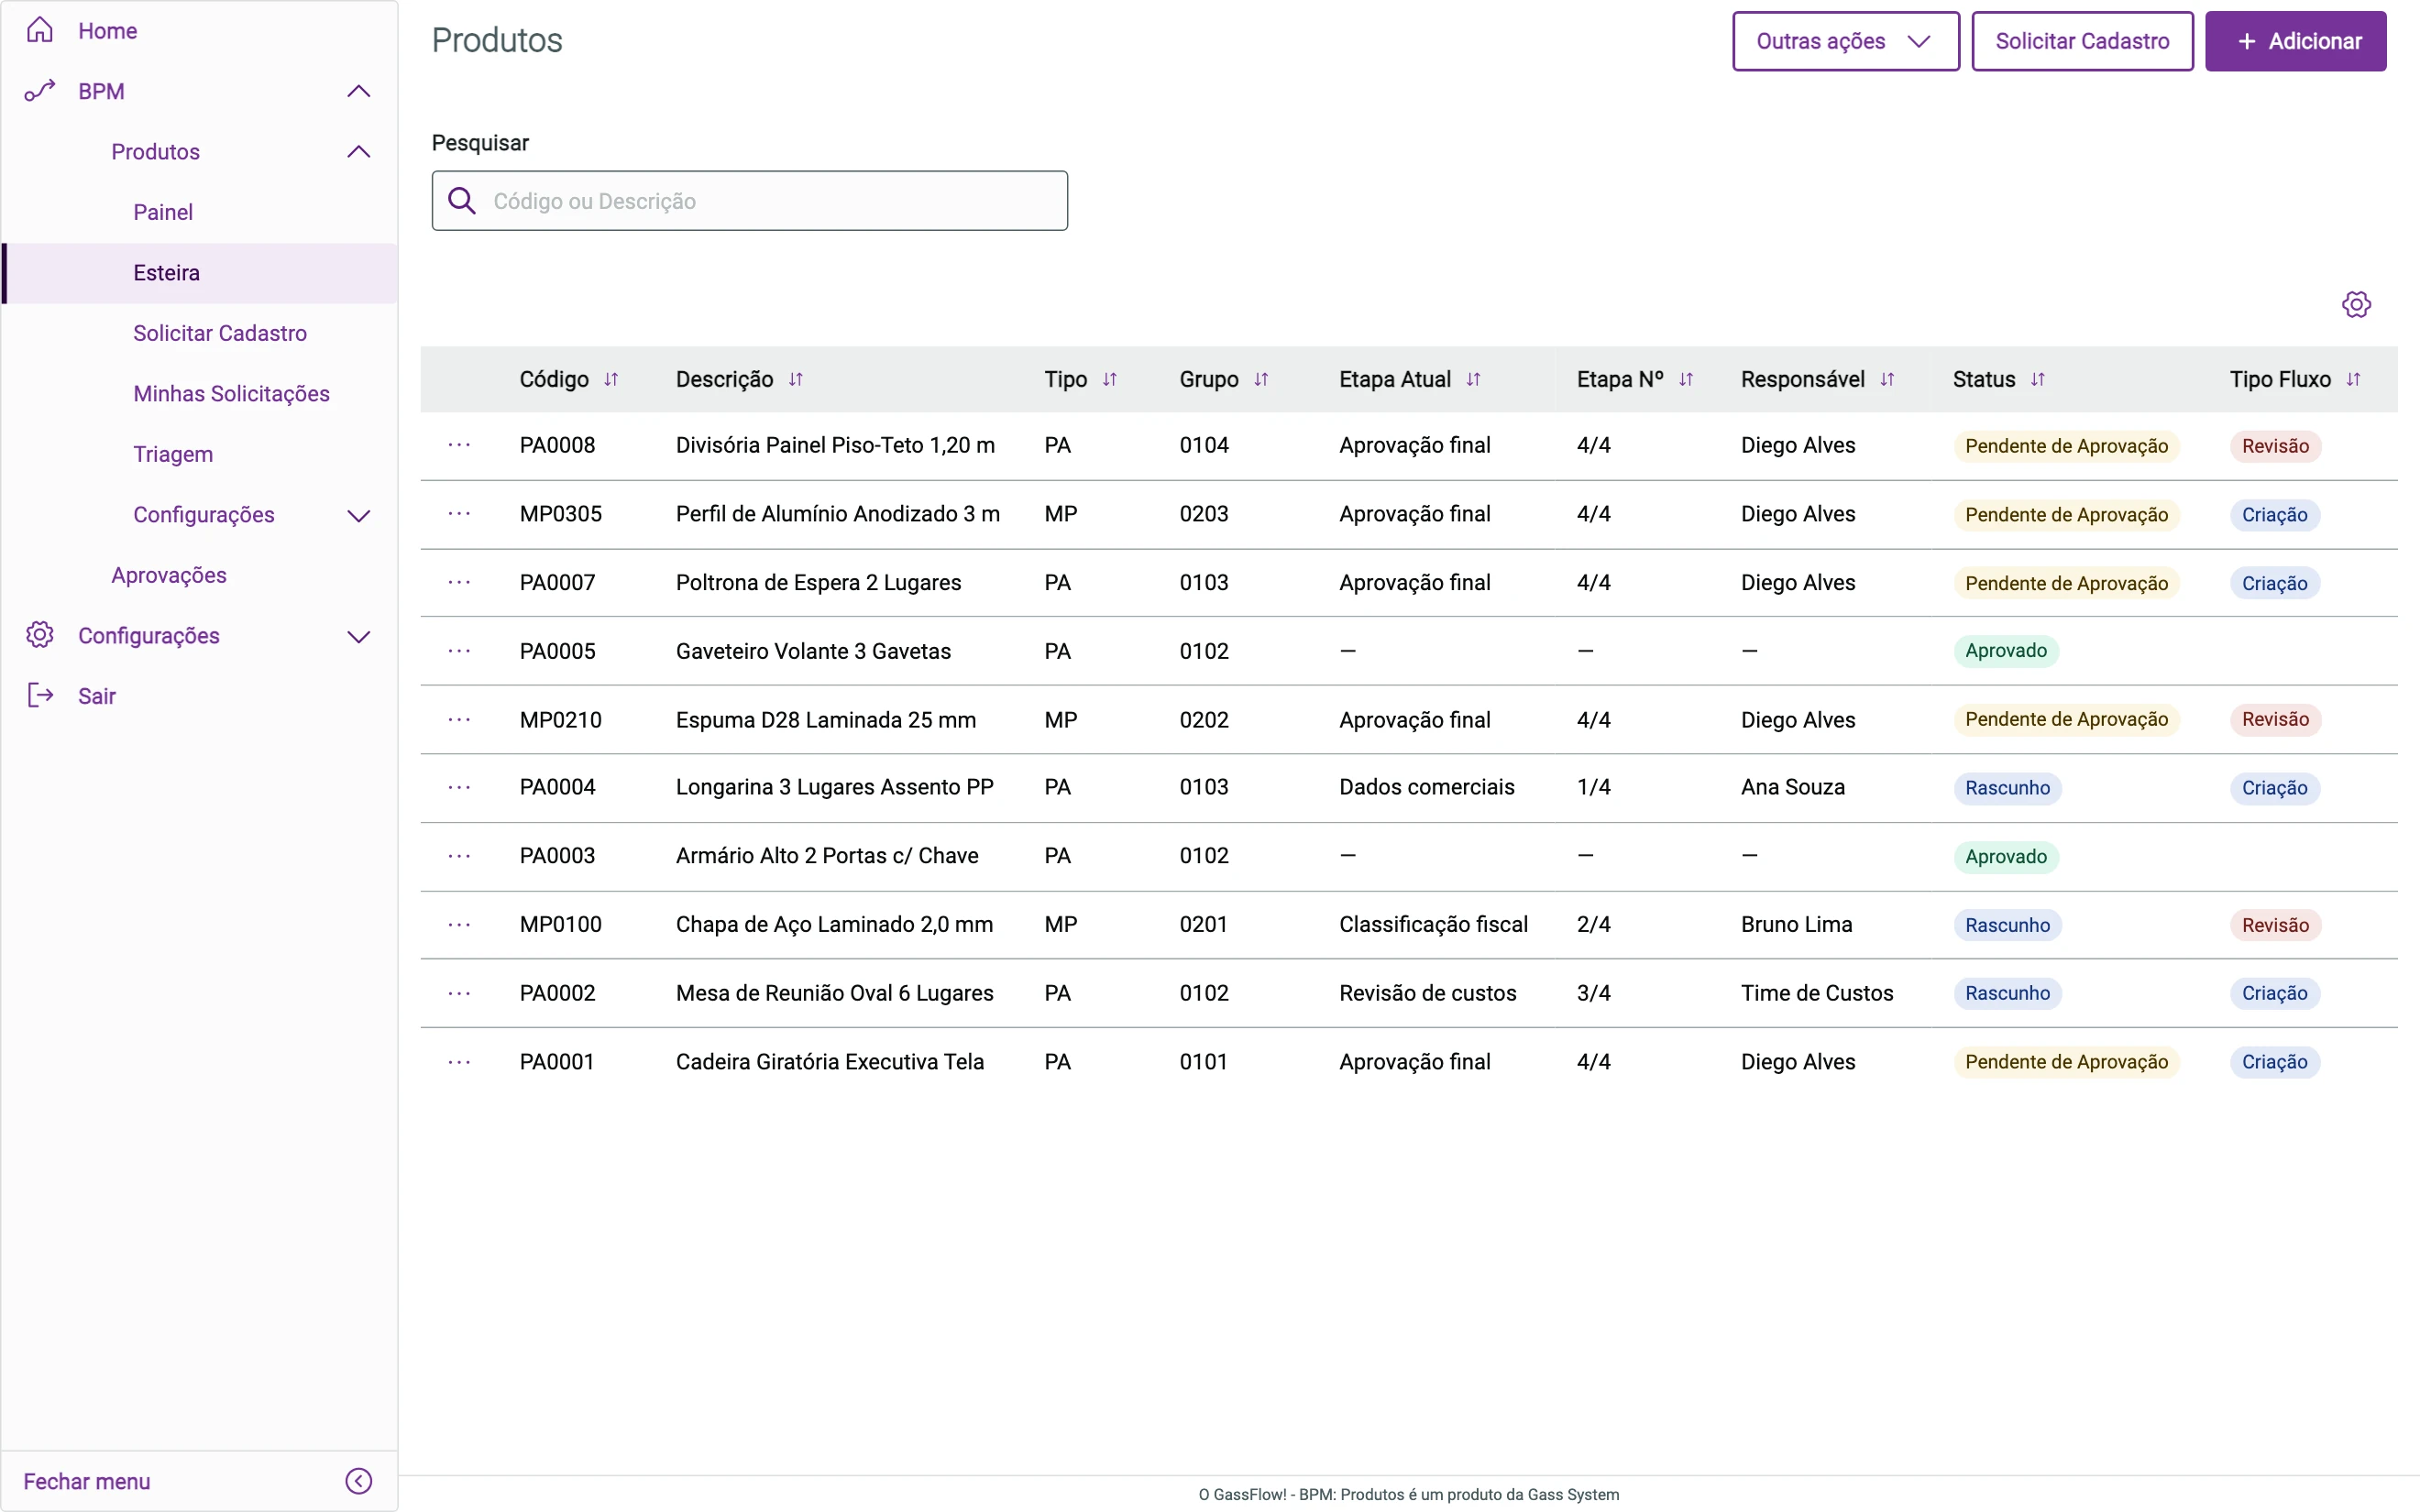Click the BPM workflow icon

[x=40, y=91]
